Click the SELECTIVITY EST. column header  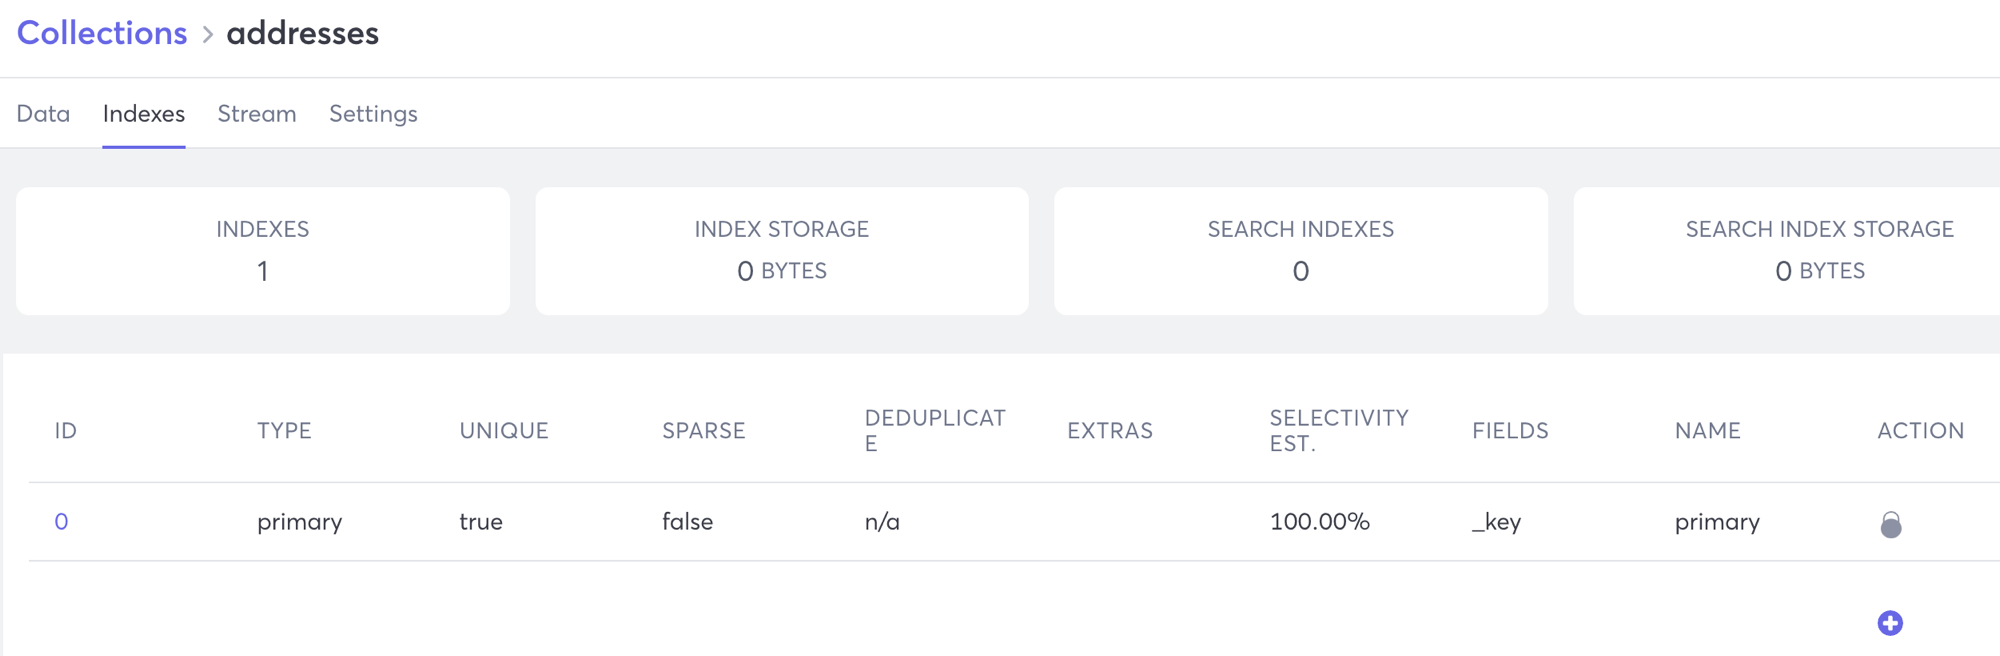click(1338, 430)
